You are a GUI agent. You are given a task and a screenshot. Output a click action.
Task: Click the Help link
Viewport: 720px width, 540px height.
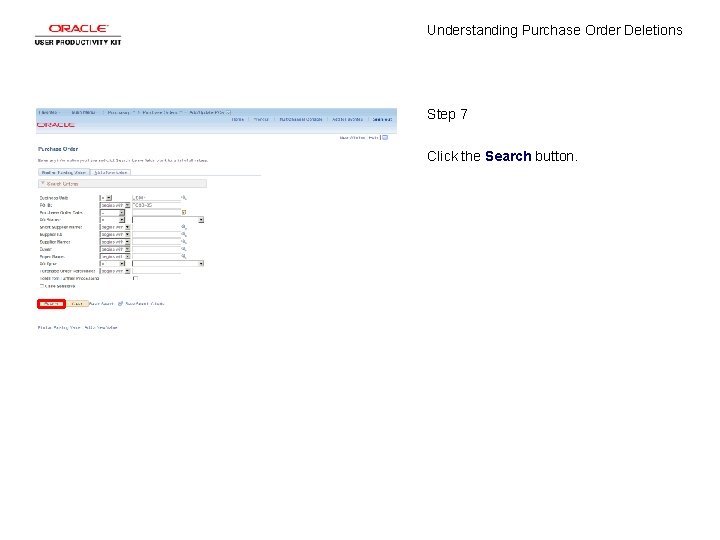coord(373,138)
